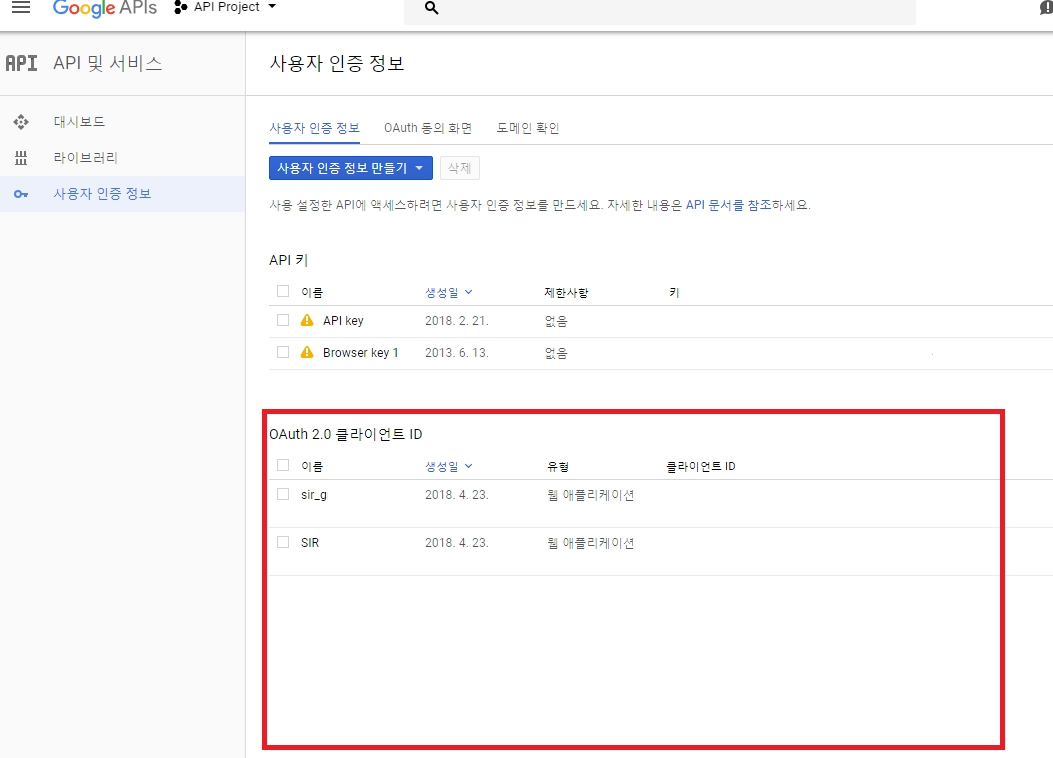Open the API 문서 link

pyautogui.click(x=714, y=205)
